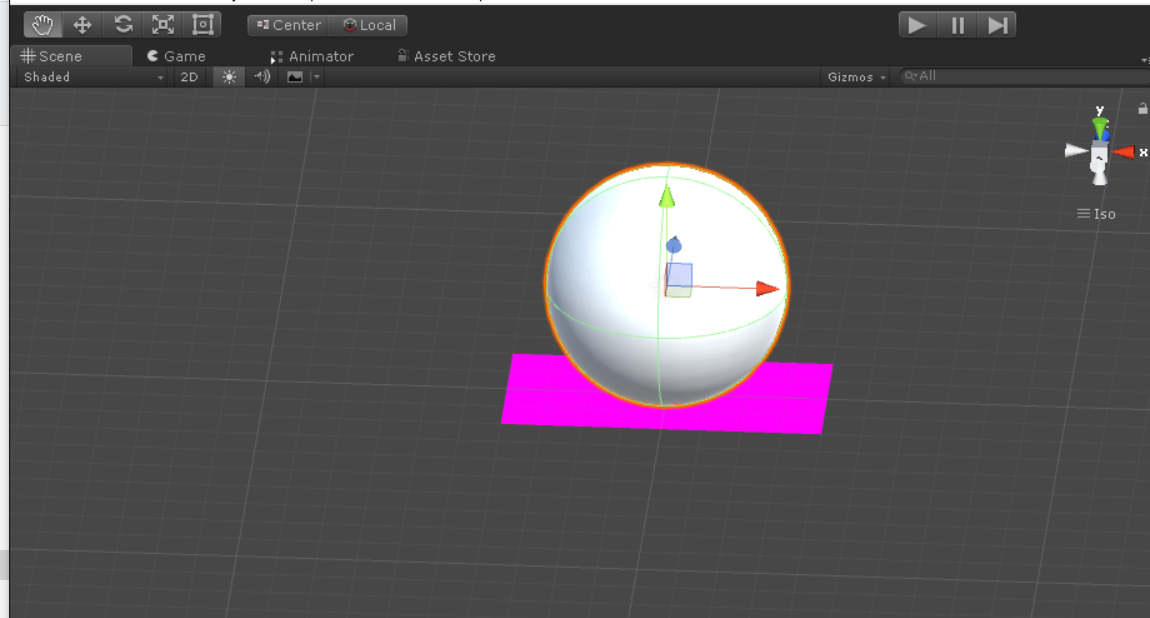Toggle 2D scene view mode
The height and width of the screenshot is (618, 1150).
tap(189, 76)
